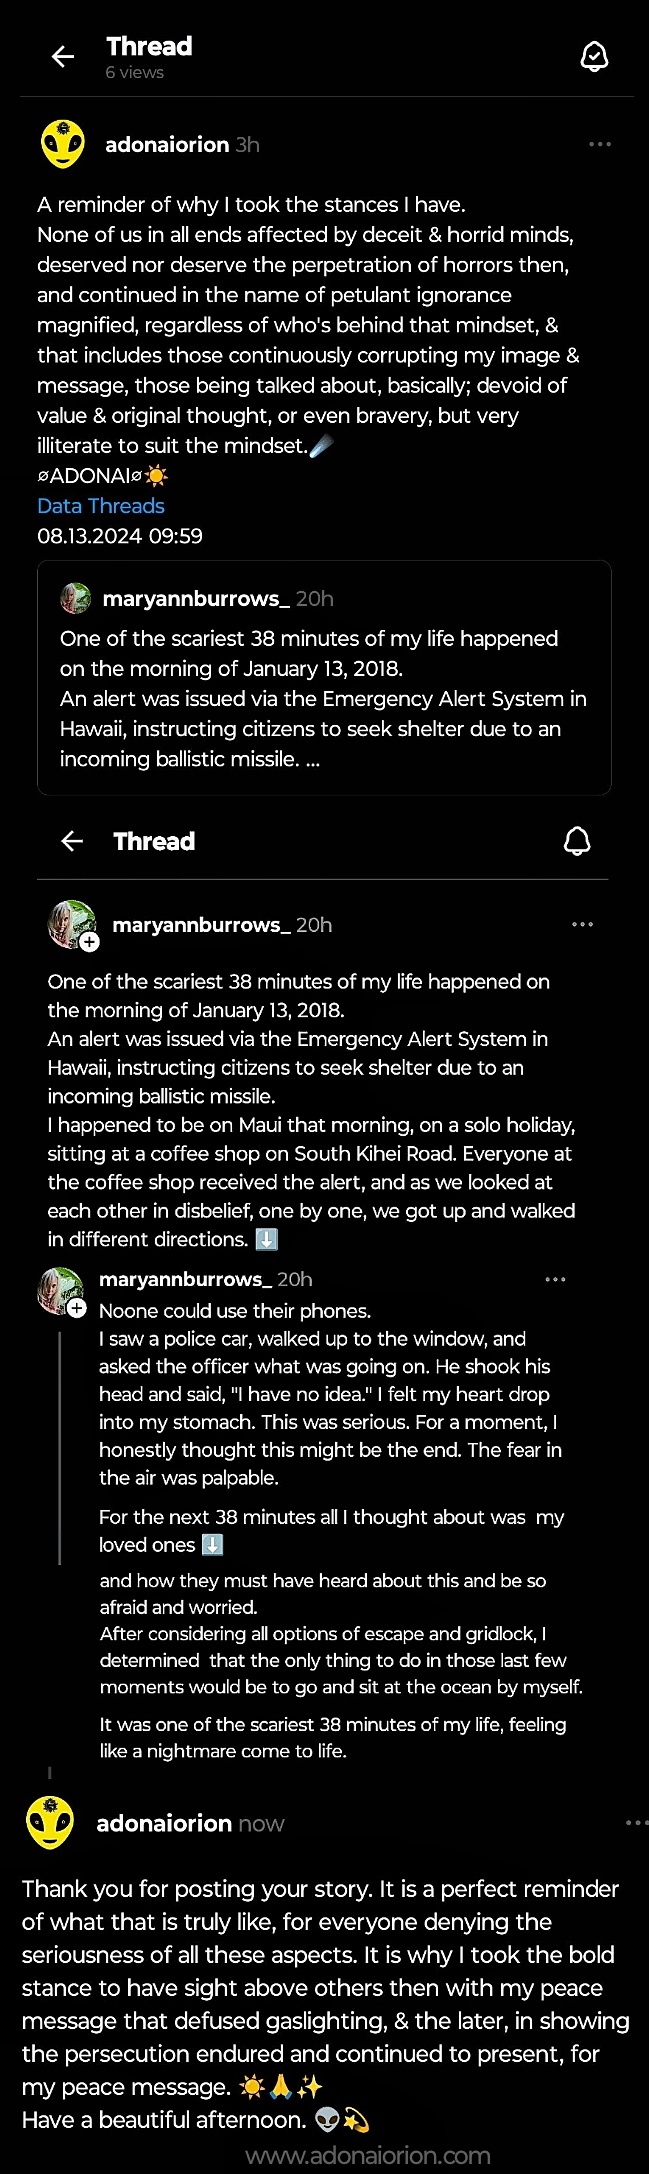The height and width of the screenshot is (2174, 649).
Task: Open adonaiorion username on the first post
Action: click(x=167, y=145)
